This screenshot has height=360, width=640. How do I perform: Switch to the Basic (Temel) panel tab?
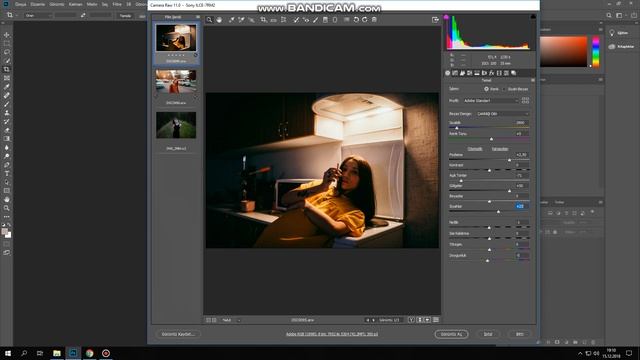click(x=447, y=73)
